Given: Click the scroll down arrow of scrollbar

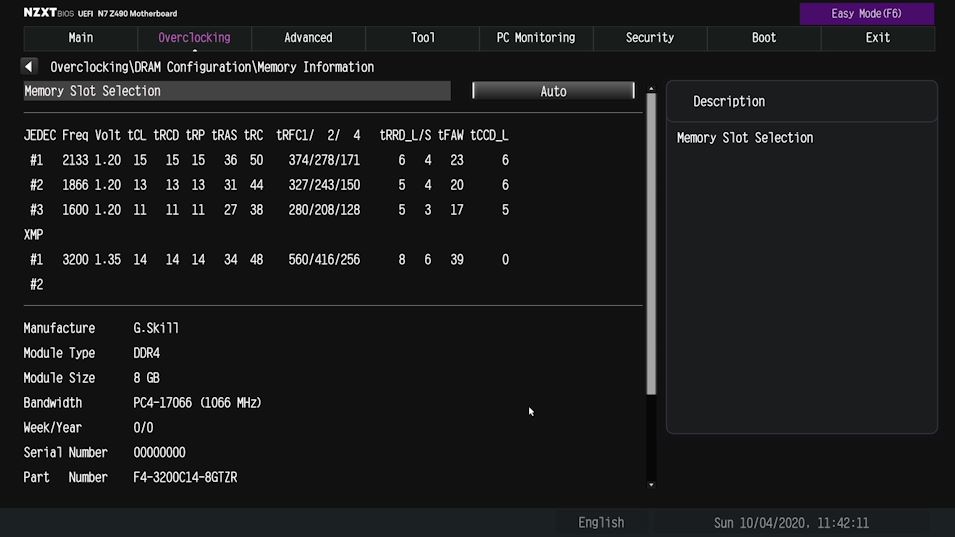Looking at the screenshot, I should 651,485.
